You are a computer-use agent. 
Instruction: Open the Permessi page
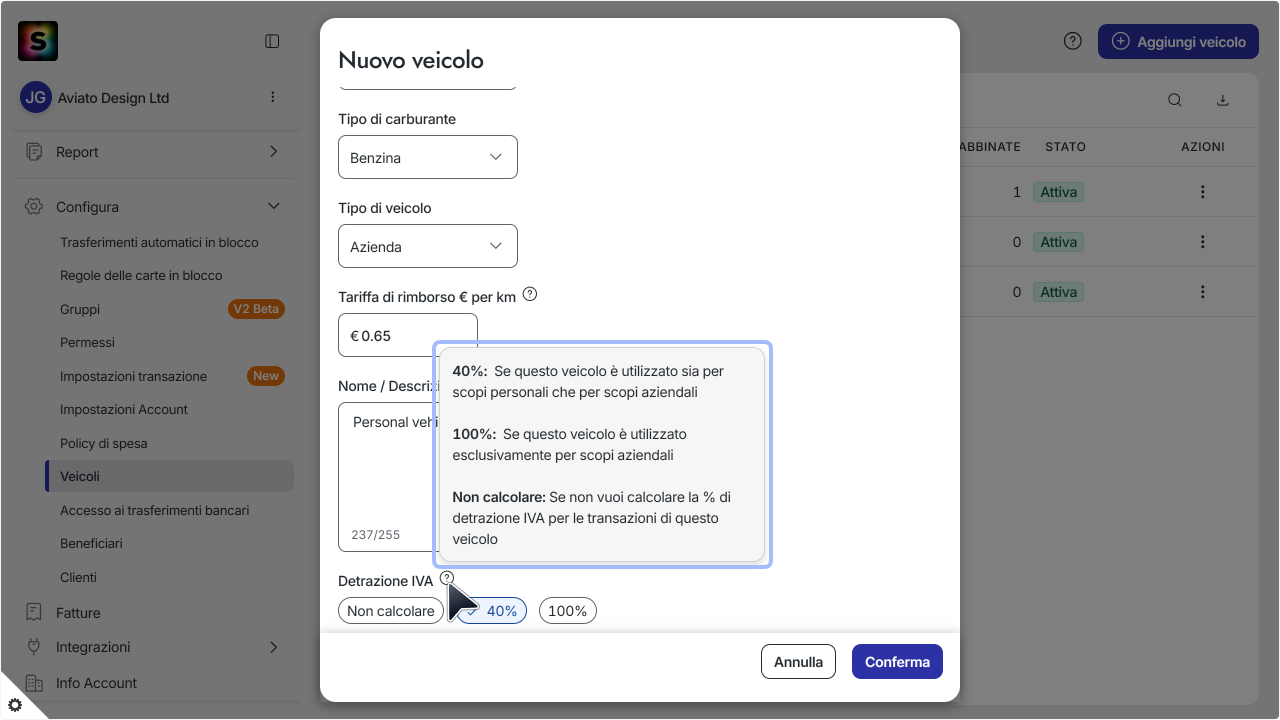coord(87,342)
